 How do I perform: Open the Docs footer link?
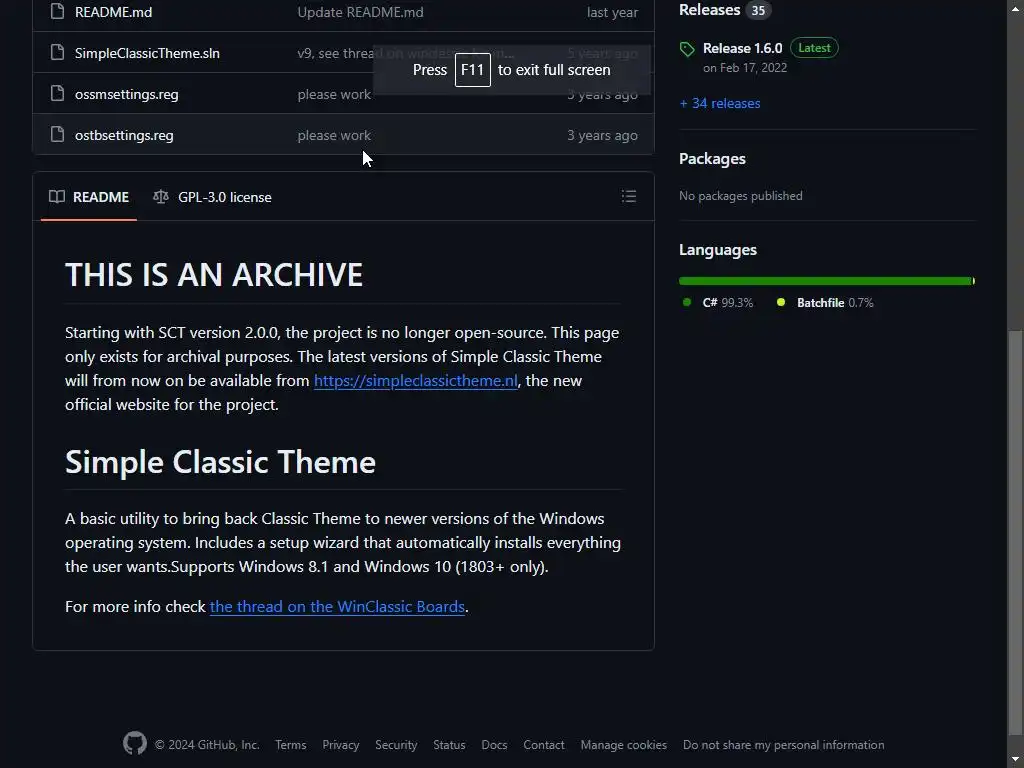(494, 744)
